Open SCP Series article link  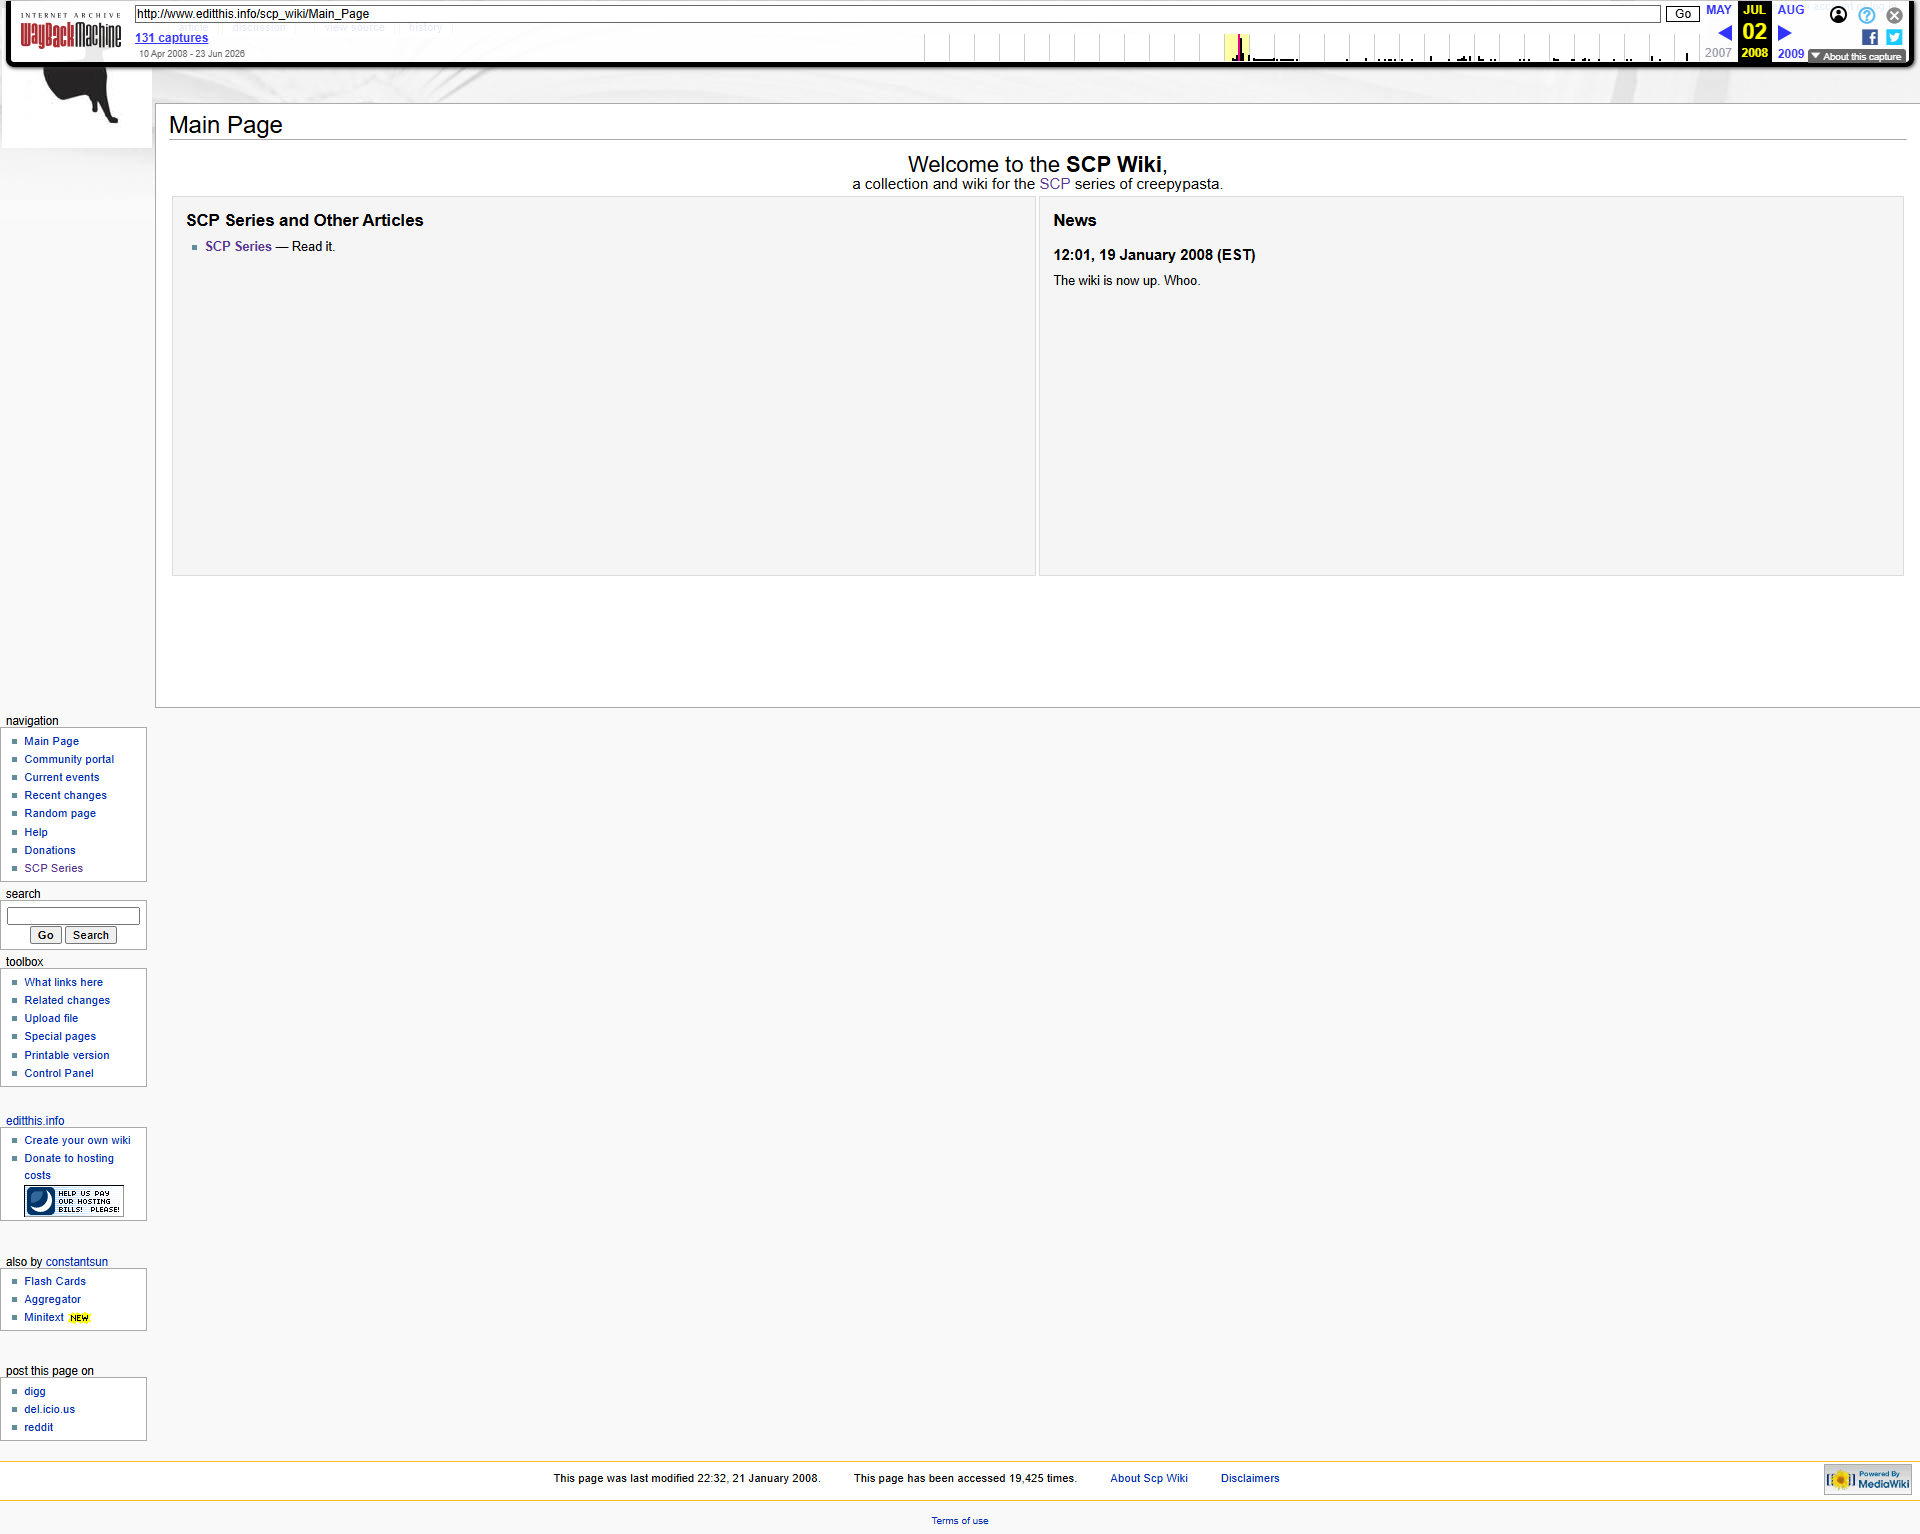click(238, 247)
